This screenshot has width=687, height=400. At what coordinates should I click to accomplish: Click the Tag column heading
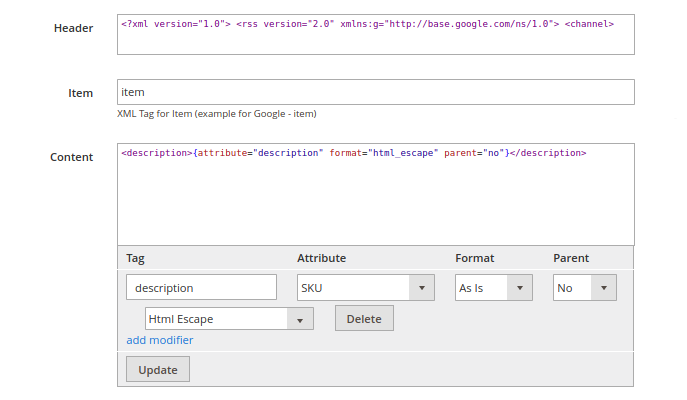(135, 258)
